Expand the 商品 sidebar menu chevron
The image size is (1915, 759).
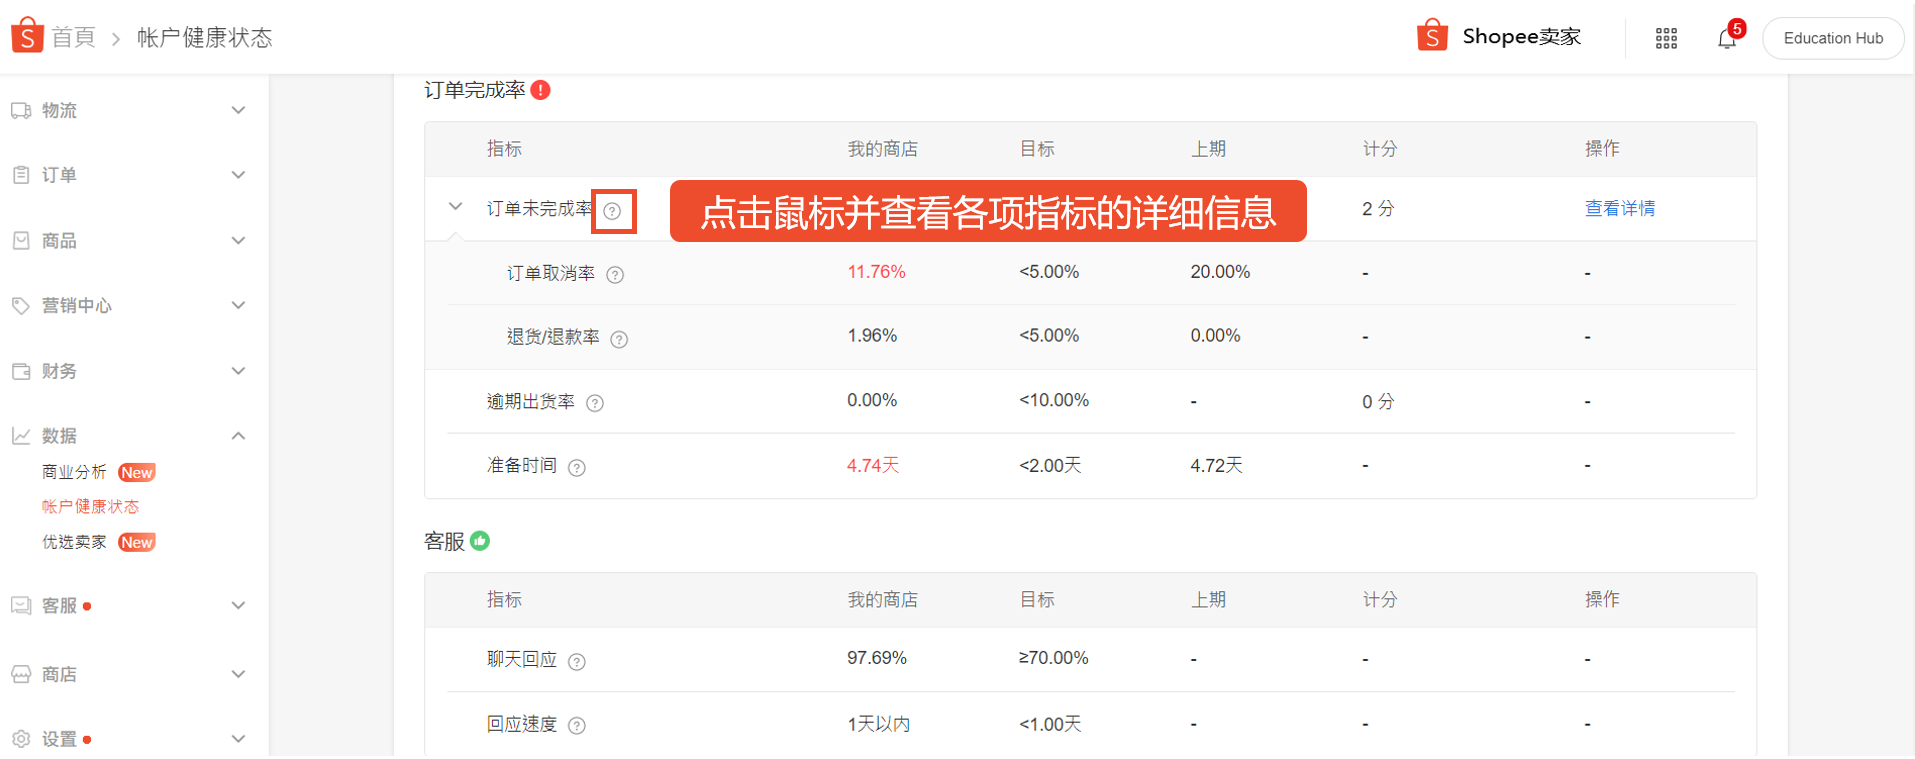tap(238, 240)
